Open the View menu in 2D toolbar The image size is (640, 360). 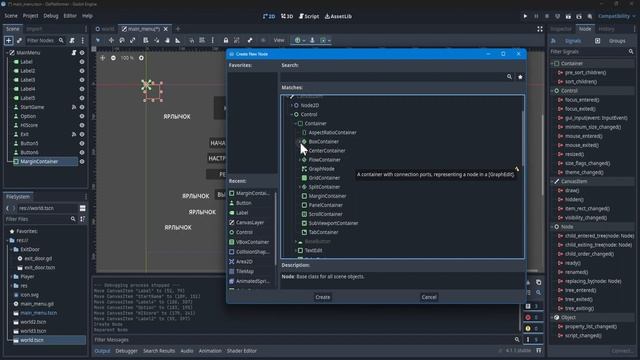tap(279, 40)
